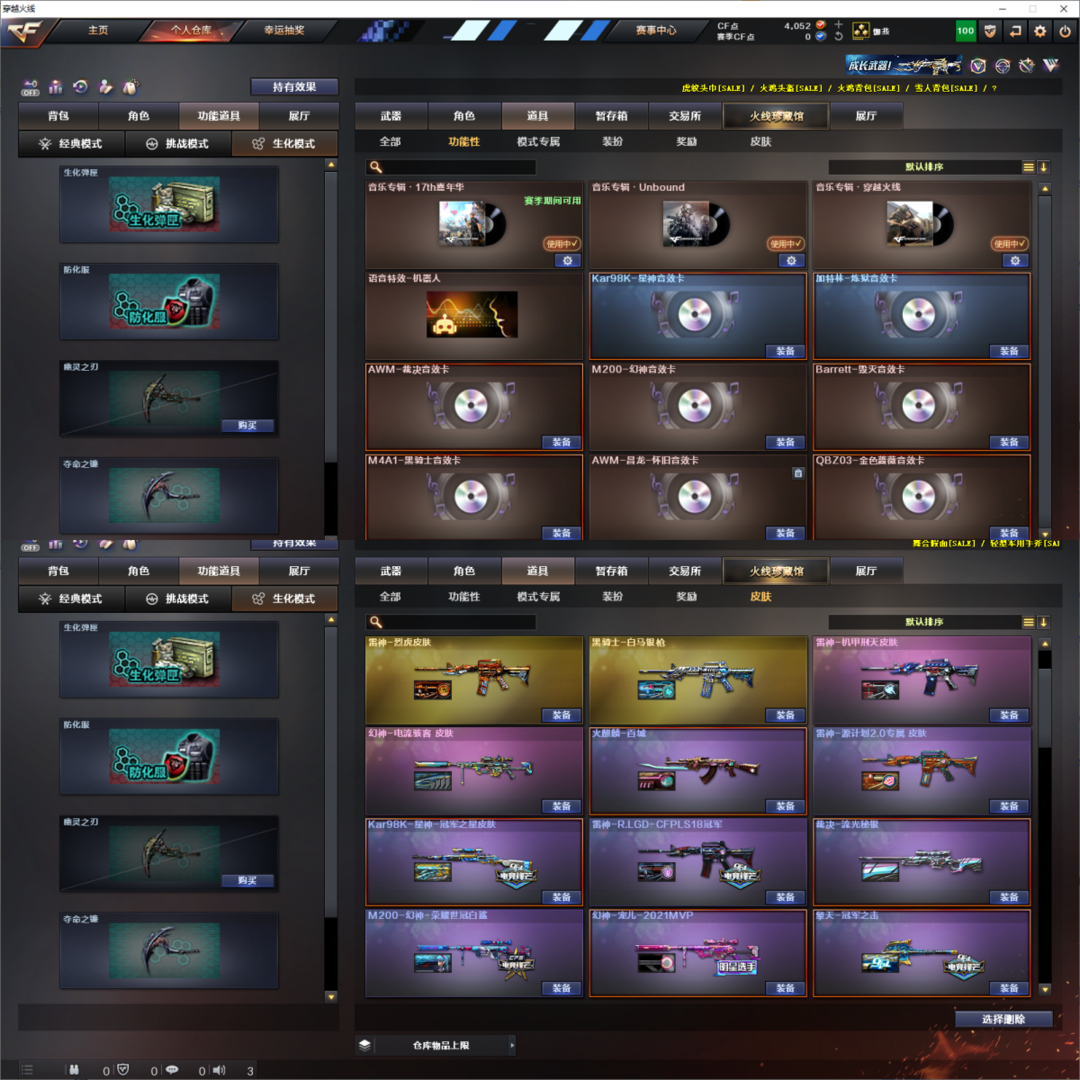The image size is (1080, 1080).
Task: Click the up arrow of the music album list scrollbar
Action: [x=1045, y=189]
